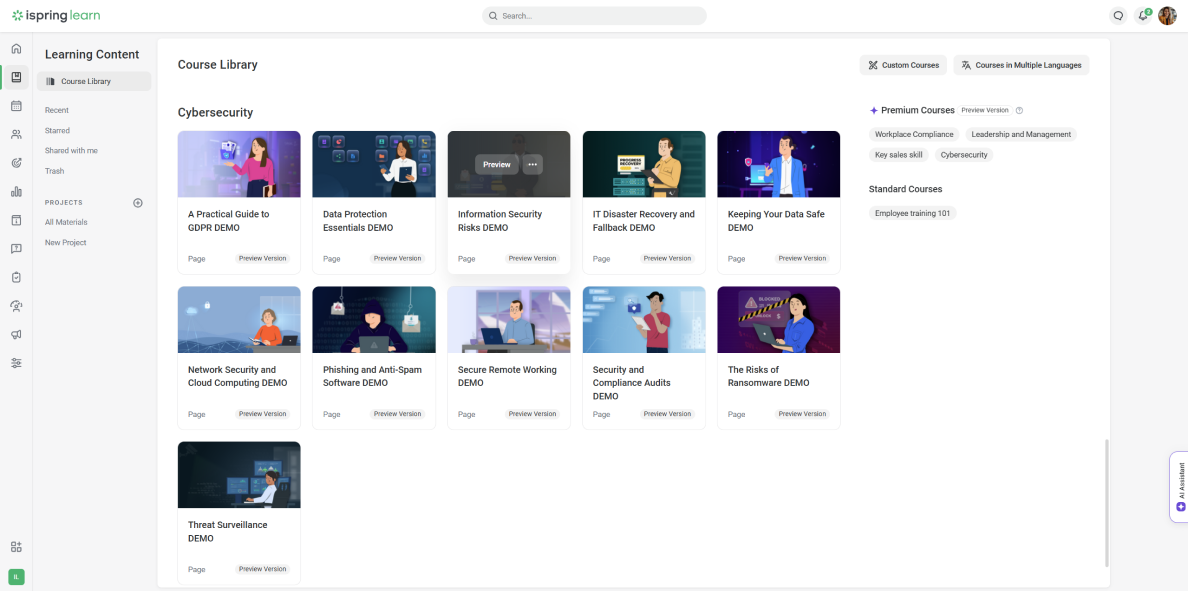
Task: Open Network Security and Cloud Computing thumbnail
Action: click(239, 320)
